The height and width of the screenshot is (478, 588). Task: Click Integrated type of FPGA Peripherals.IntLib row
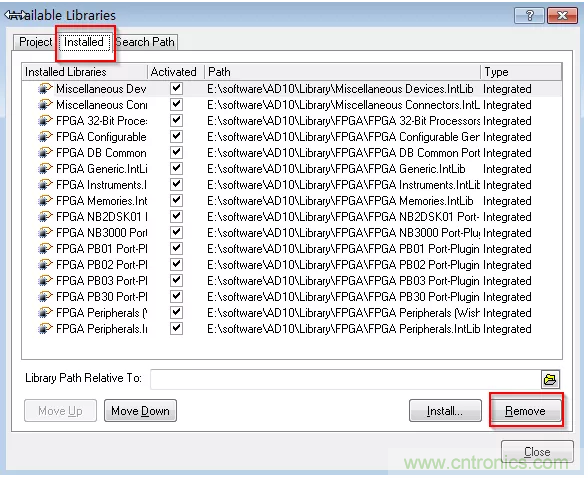point(507,329)
